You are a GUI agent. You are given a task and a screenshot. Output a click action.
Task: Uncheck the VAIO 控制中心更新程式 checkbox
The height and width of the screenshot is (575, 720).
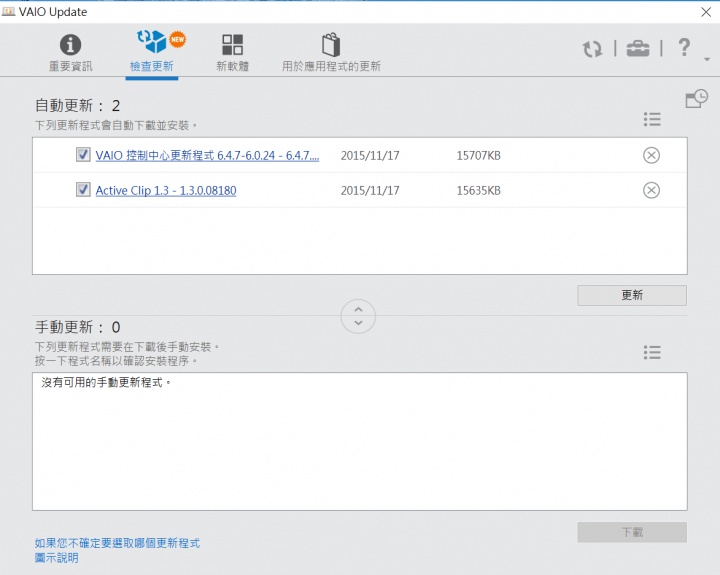pyautogui.click(x=83, y=155)
